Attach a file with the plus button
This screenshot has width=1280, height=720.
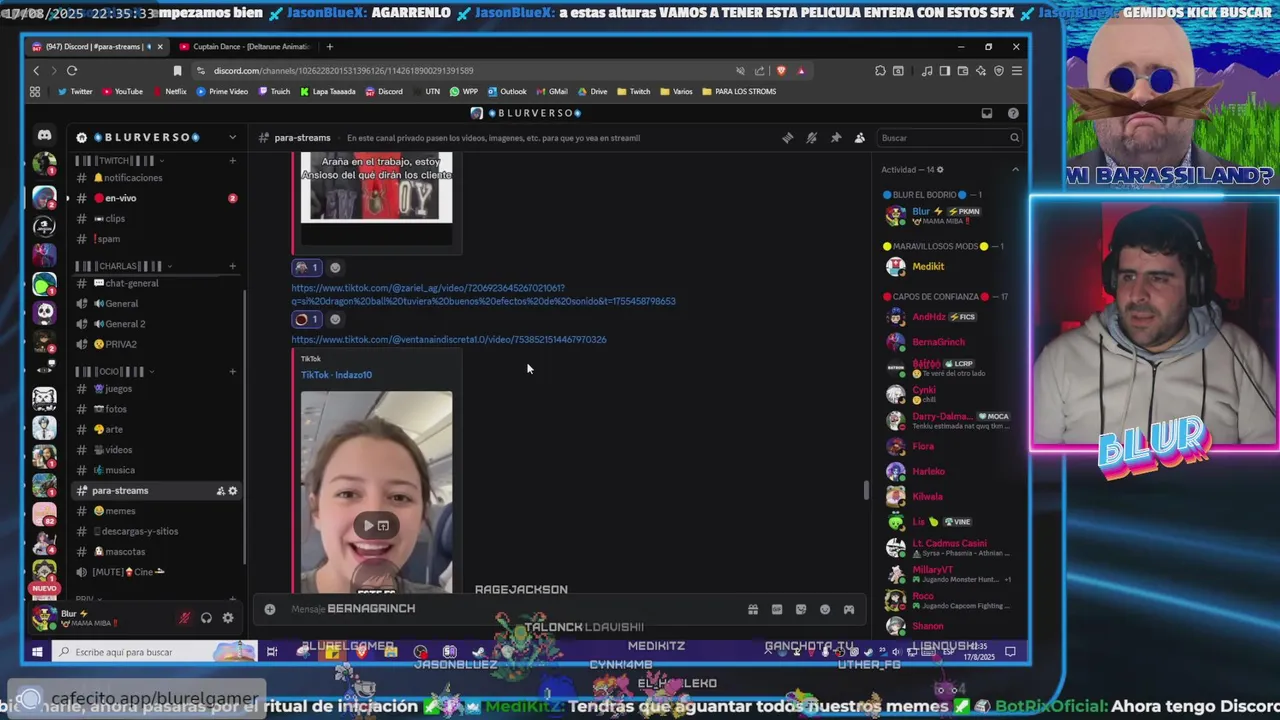[270, 609]
